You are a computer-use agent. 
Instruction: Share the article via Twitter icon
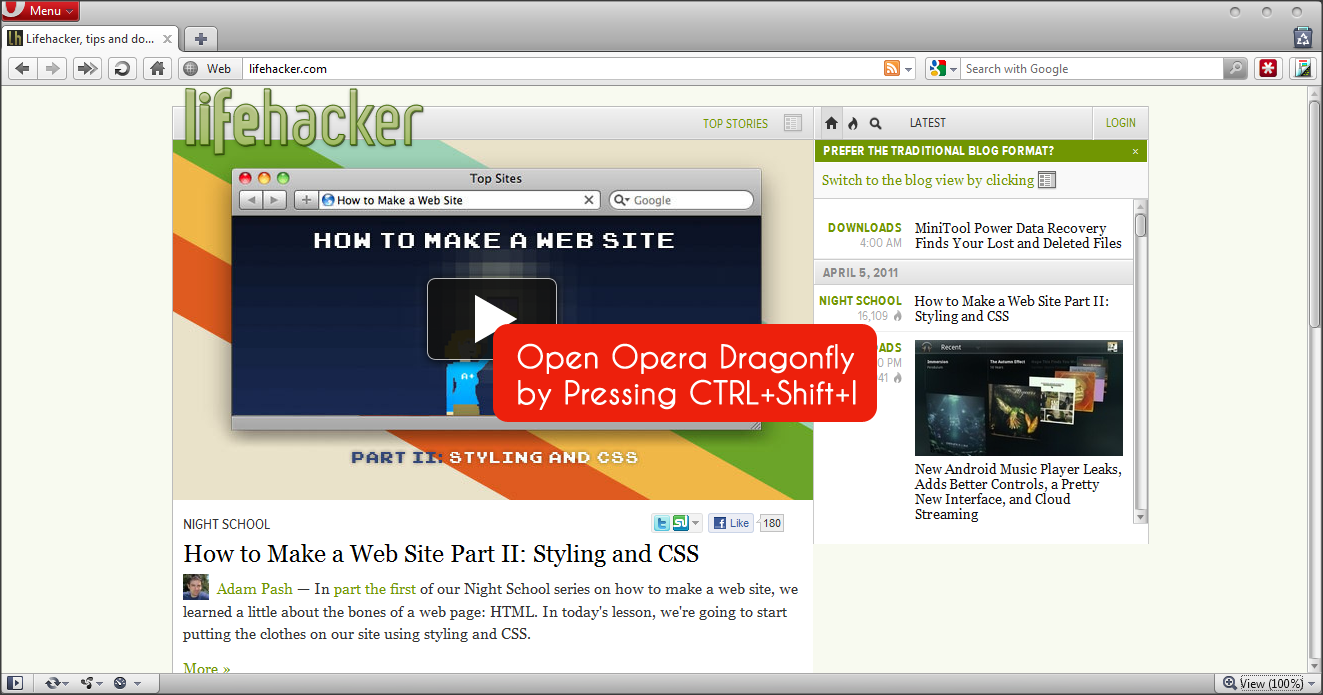[x=661, y=523]
